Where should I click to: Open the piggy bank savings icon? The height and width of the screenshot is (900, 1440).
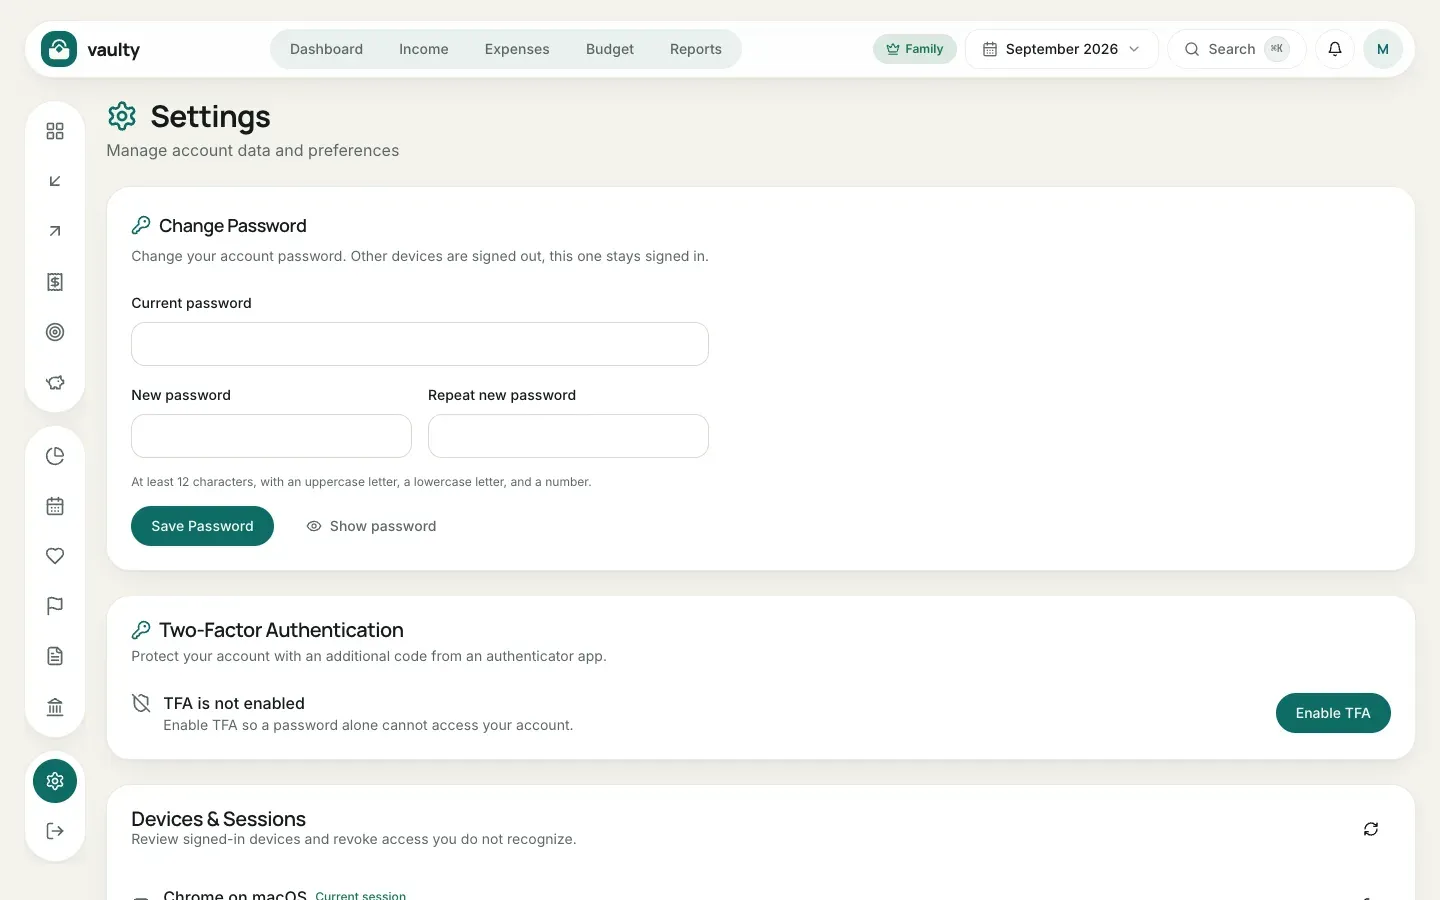[x=55, y=382]
